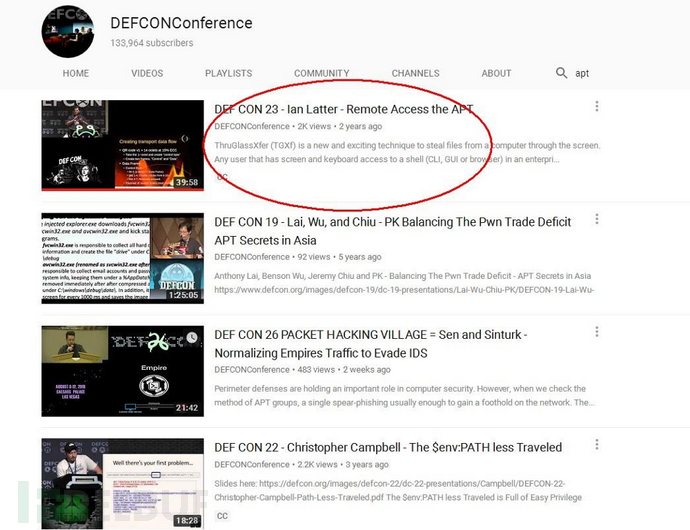Screen dimensions: 690x530
Task: Open options menu for DEF CON 22 video
Action: click(x=597, y=444)
